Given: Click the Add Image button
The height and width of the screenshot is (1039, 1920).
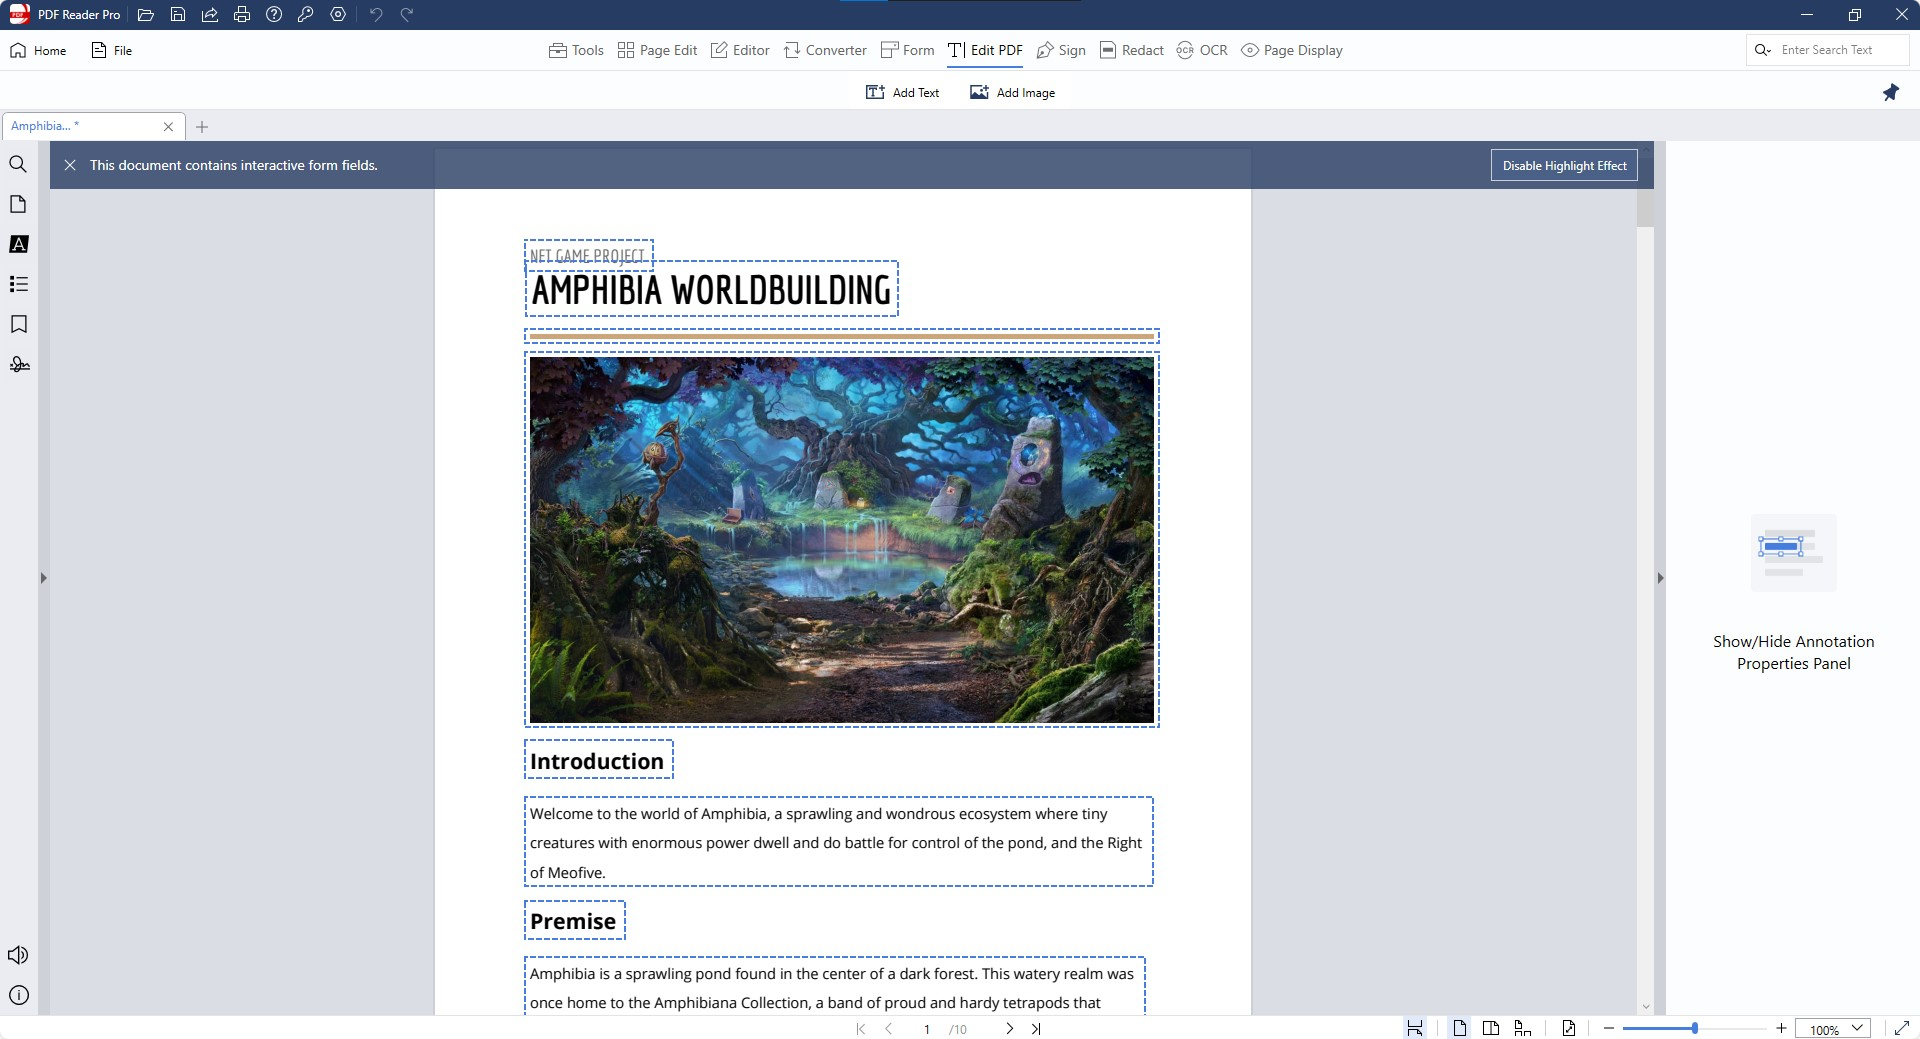Looking at the screenshot, I should pyautogui.click(x=1012, y=92).
